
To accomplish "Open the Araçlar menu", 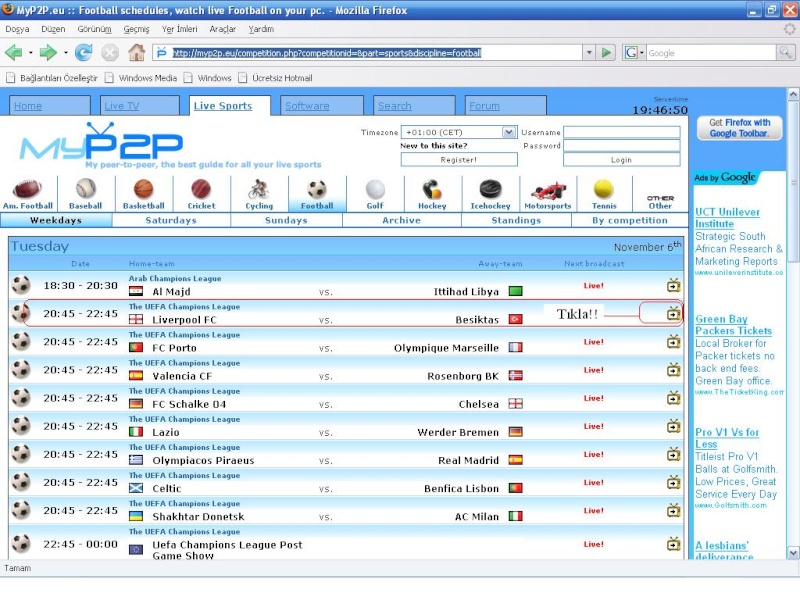I will [x=222, y=29].
